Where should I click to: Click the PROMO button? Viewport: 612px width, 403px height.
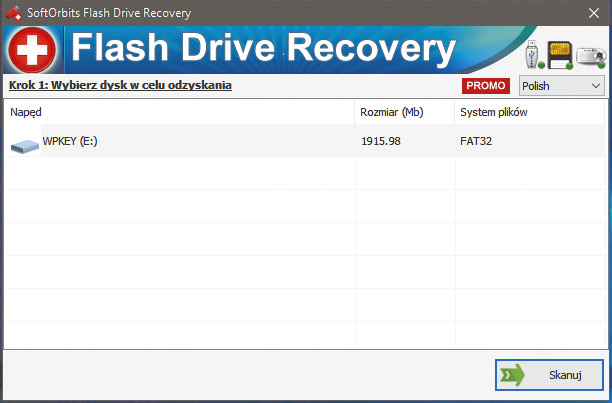pyautogui.click(x=486, y=86)
